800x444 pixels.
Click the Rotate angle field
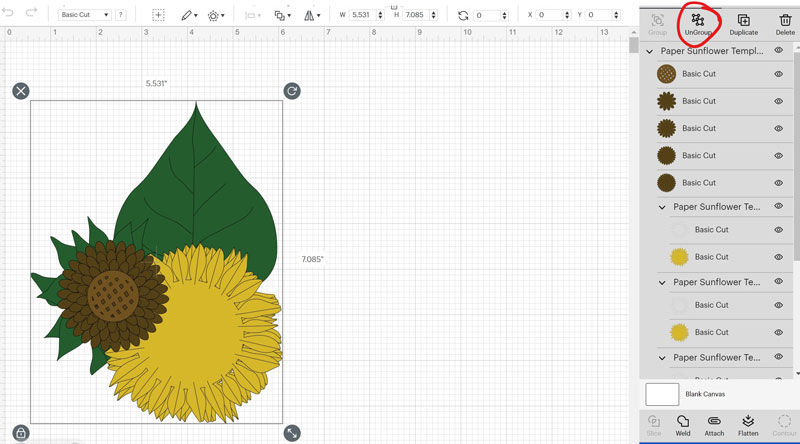(x=487, y=15)
